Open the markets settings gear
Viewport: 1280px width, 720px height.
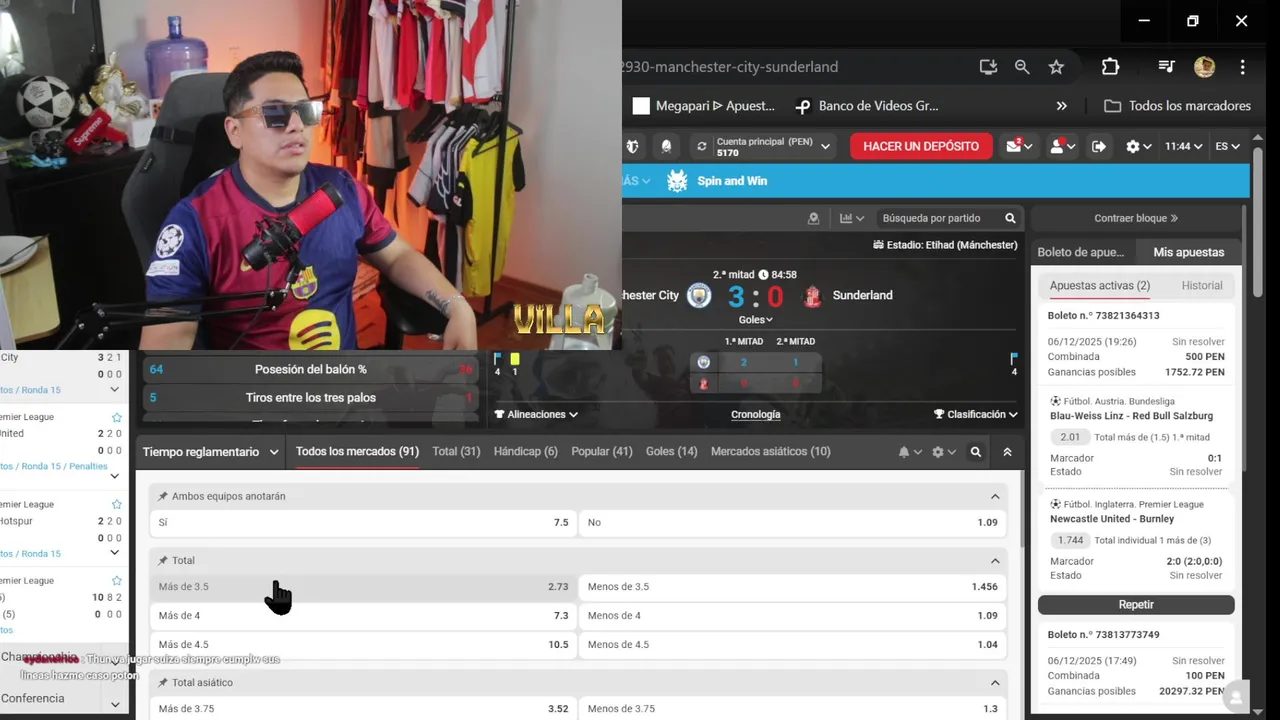(x=943, y=452)
